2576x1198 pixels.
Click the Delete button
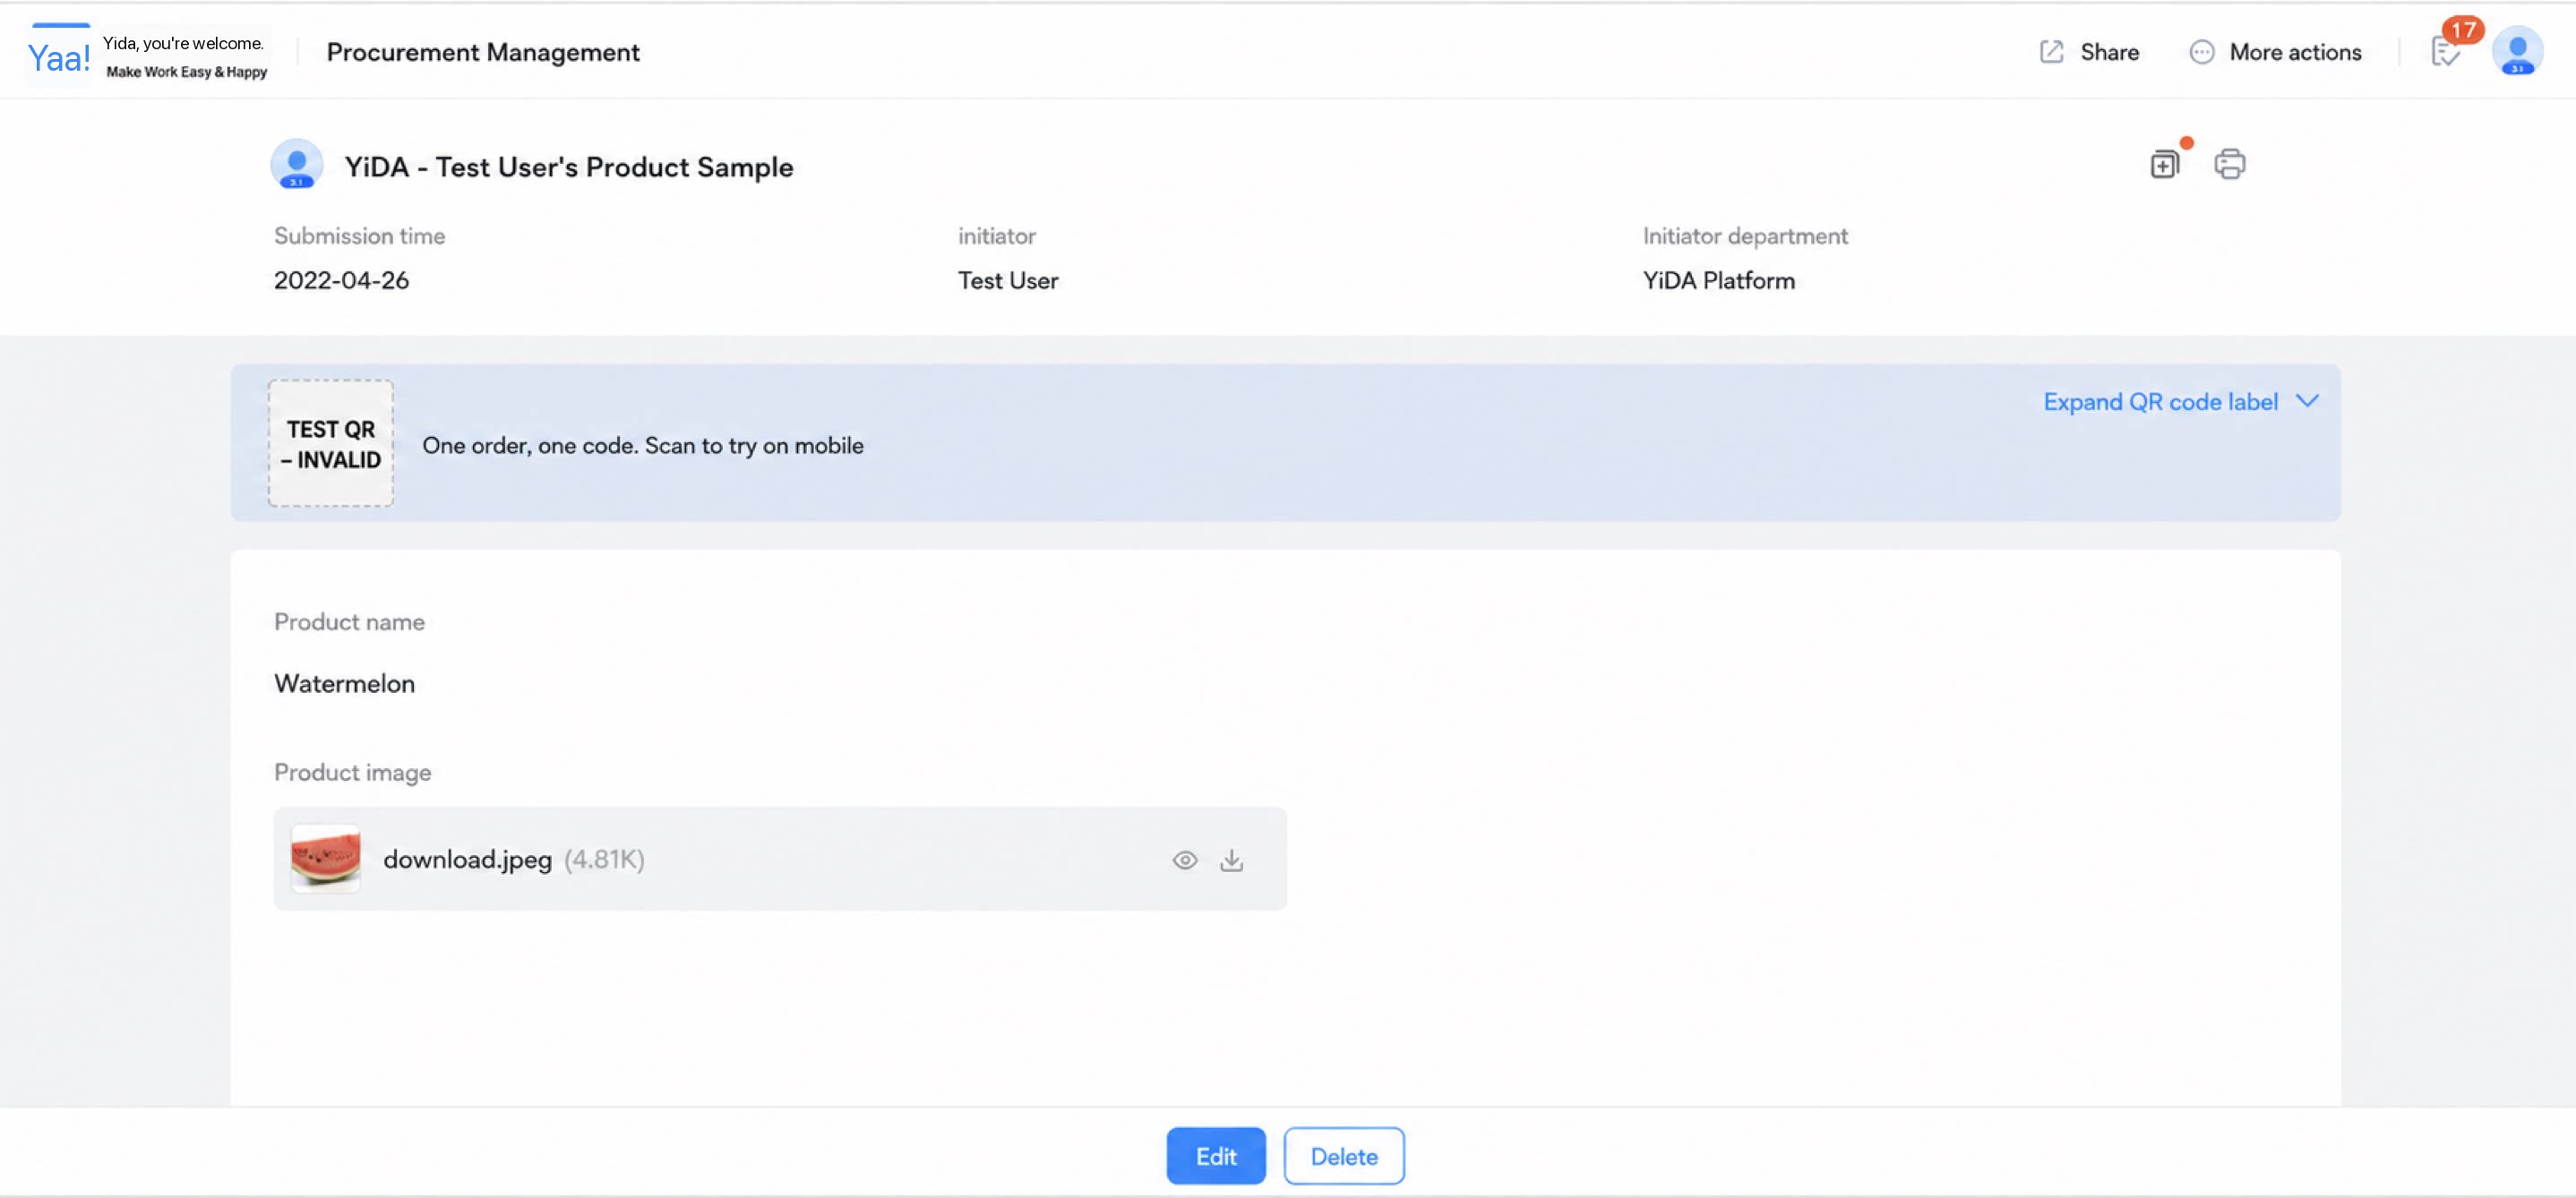[x=1344, y=1156]
